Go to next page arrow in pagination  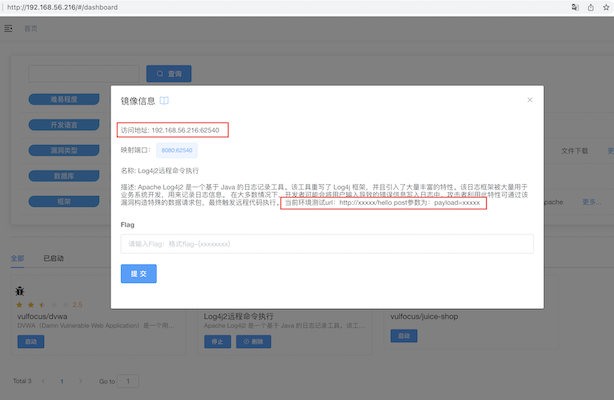pos(81,381)
